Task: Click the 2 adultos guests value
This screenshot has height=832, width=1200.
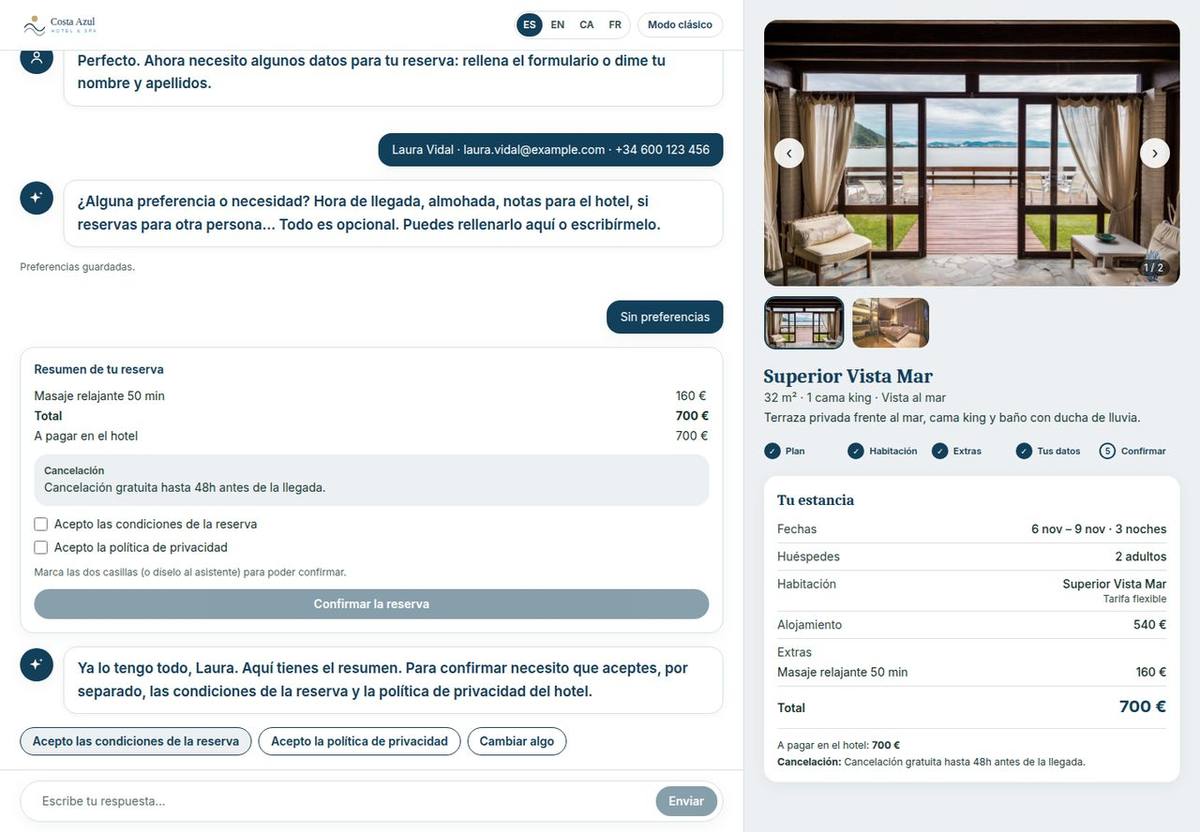Action: [x=1141, y=556]
